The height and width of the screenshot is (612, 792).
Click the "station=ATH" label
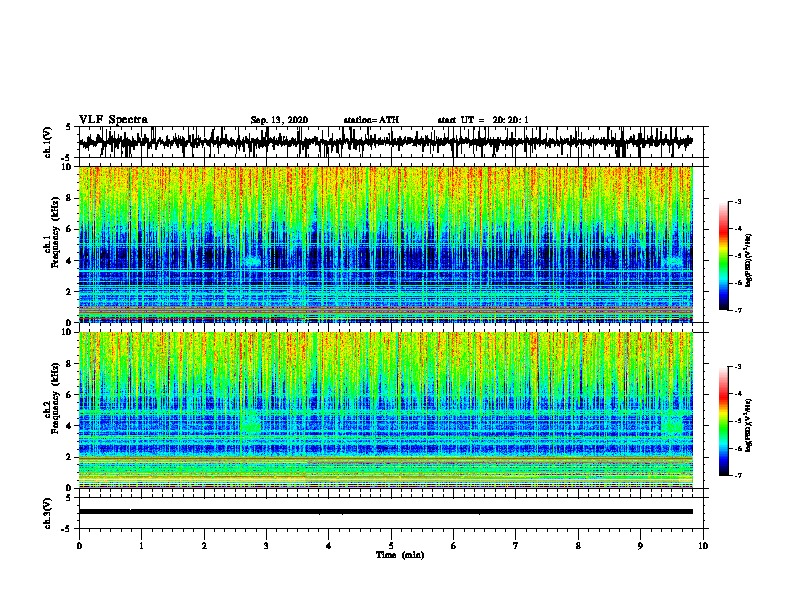tap(371, 120)
